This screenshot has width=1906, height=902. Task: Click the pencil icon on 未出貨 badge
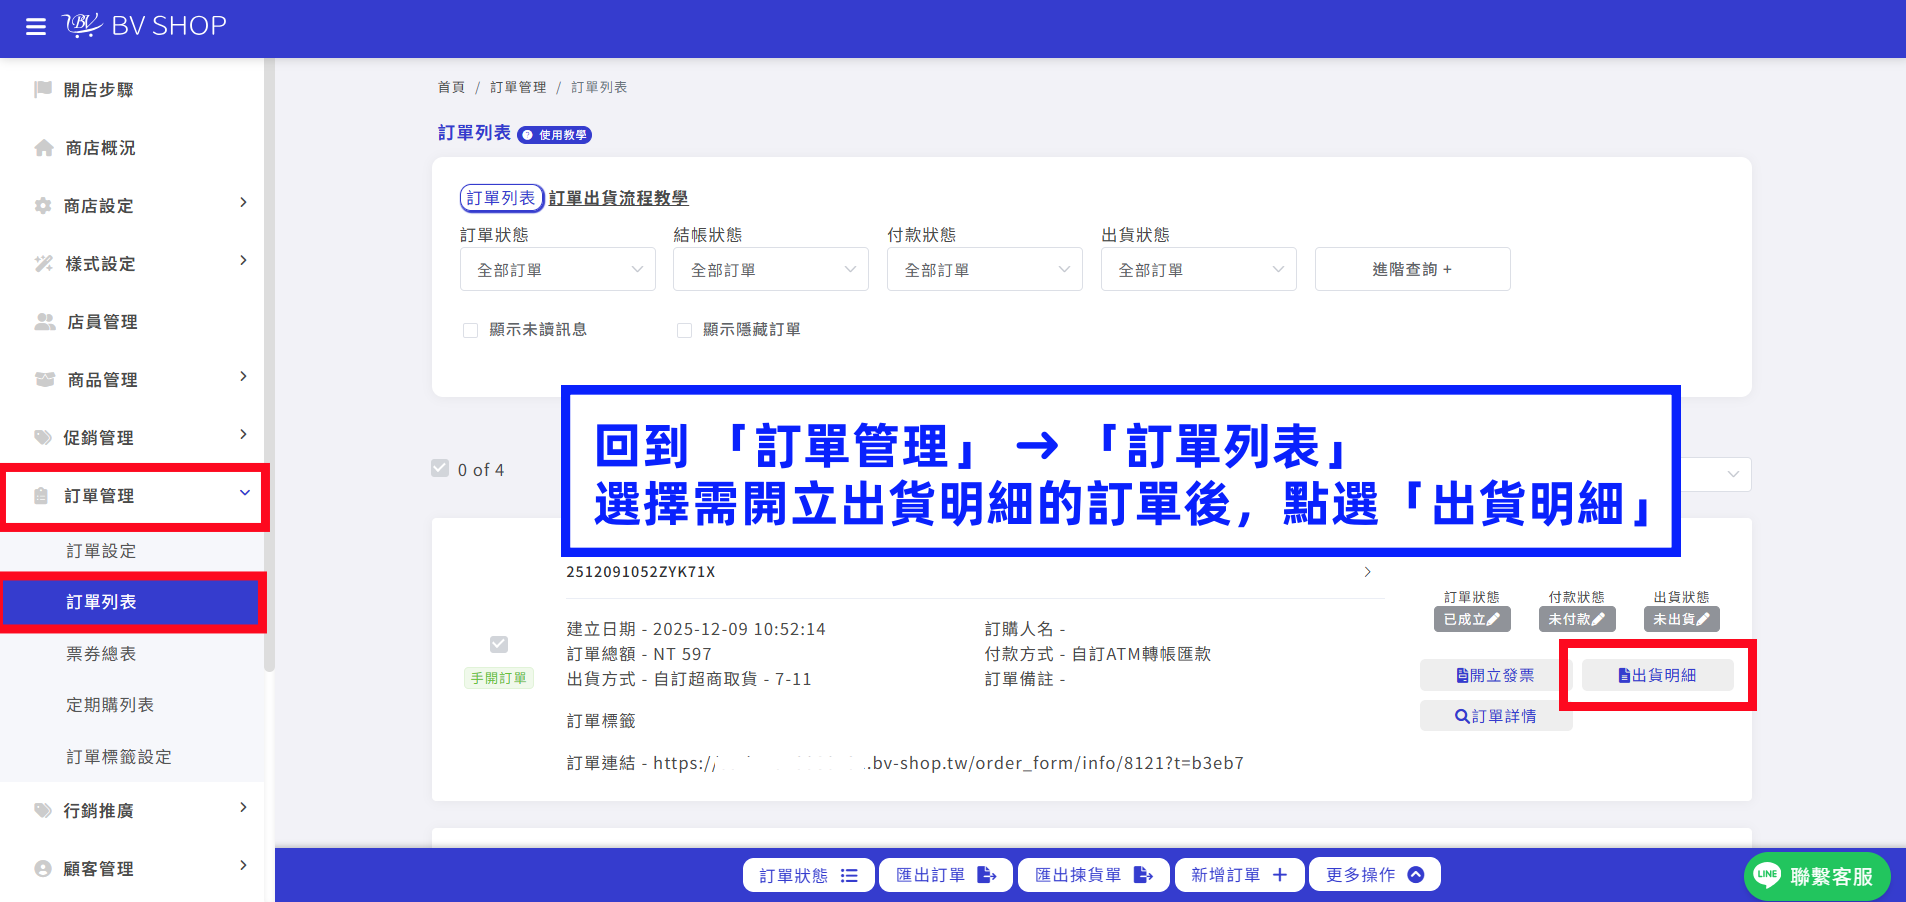[x=1703, y=620]
